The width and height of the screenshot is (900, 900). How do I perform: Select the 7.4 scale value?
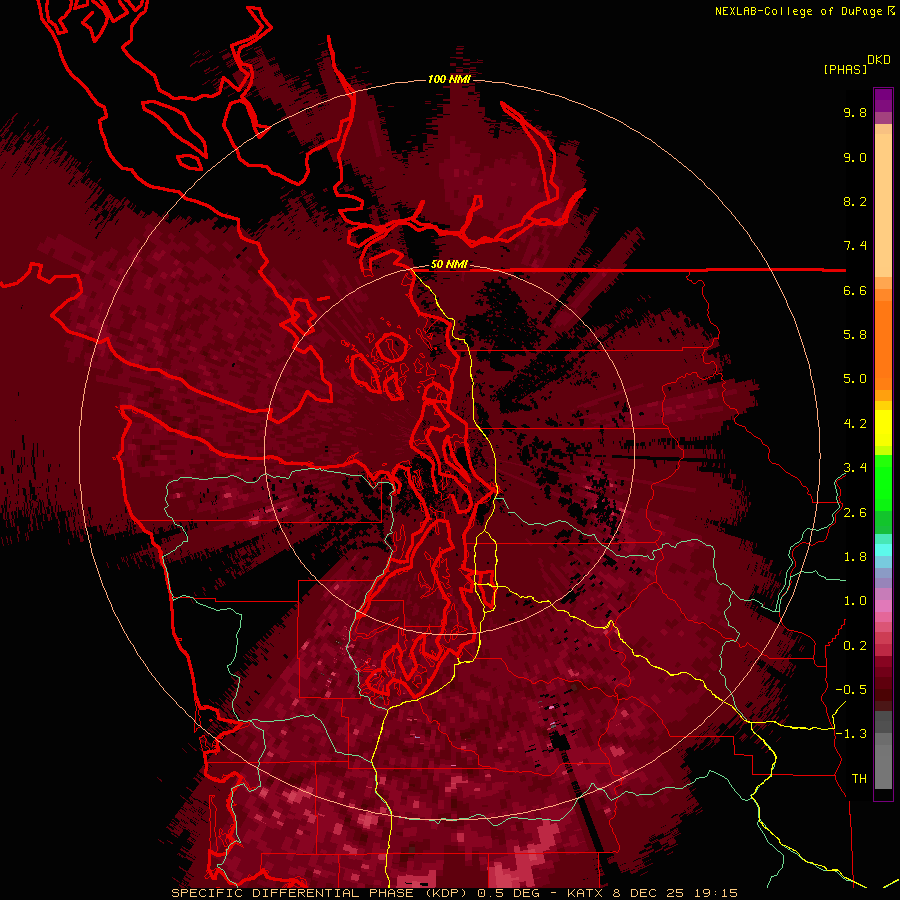coord(855,246)
